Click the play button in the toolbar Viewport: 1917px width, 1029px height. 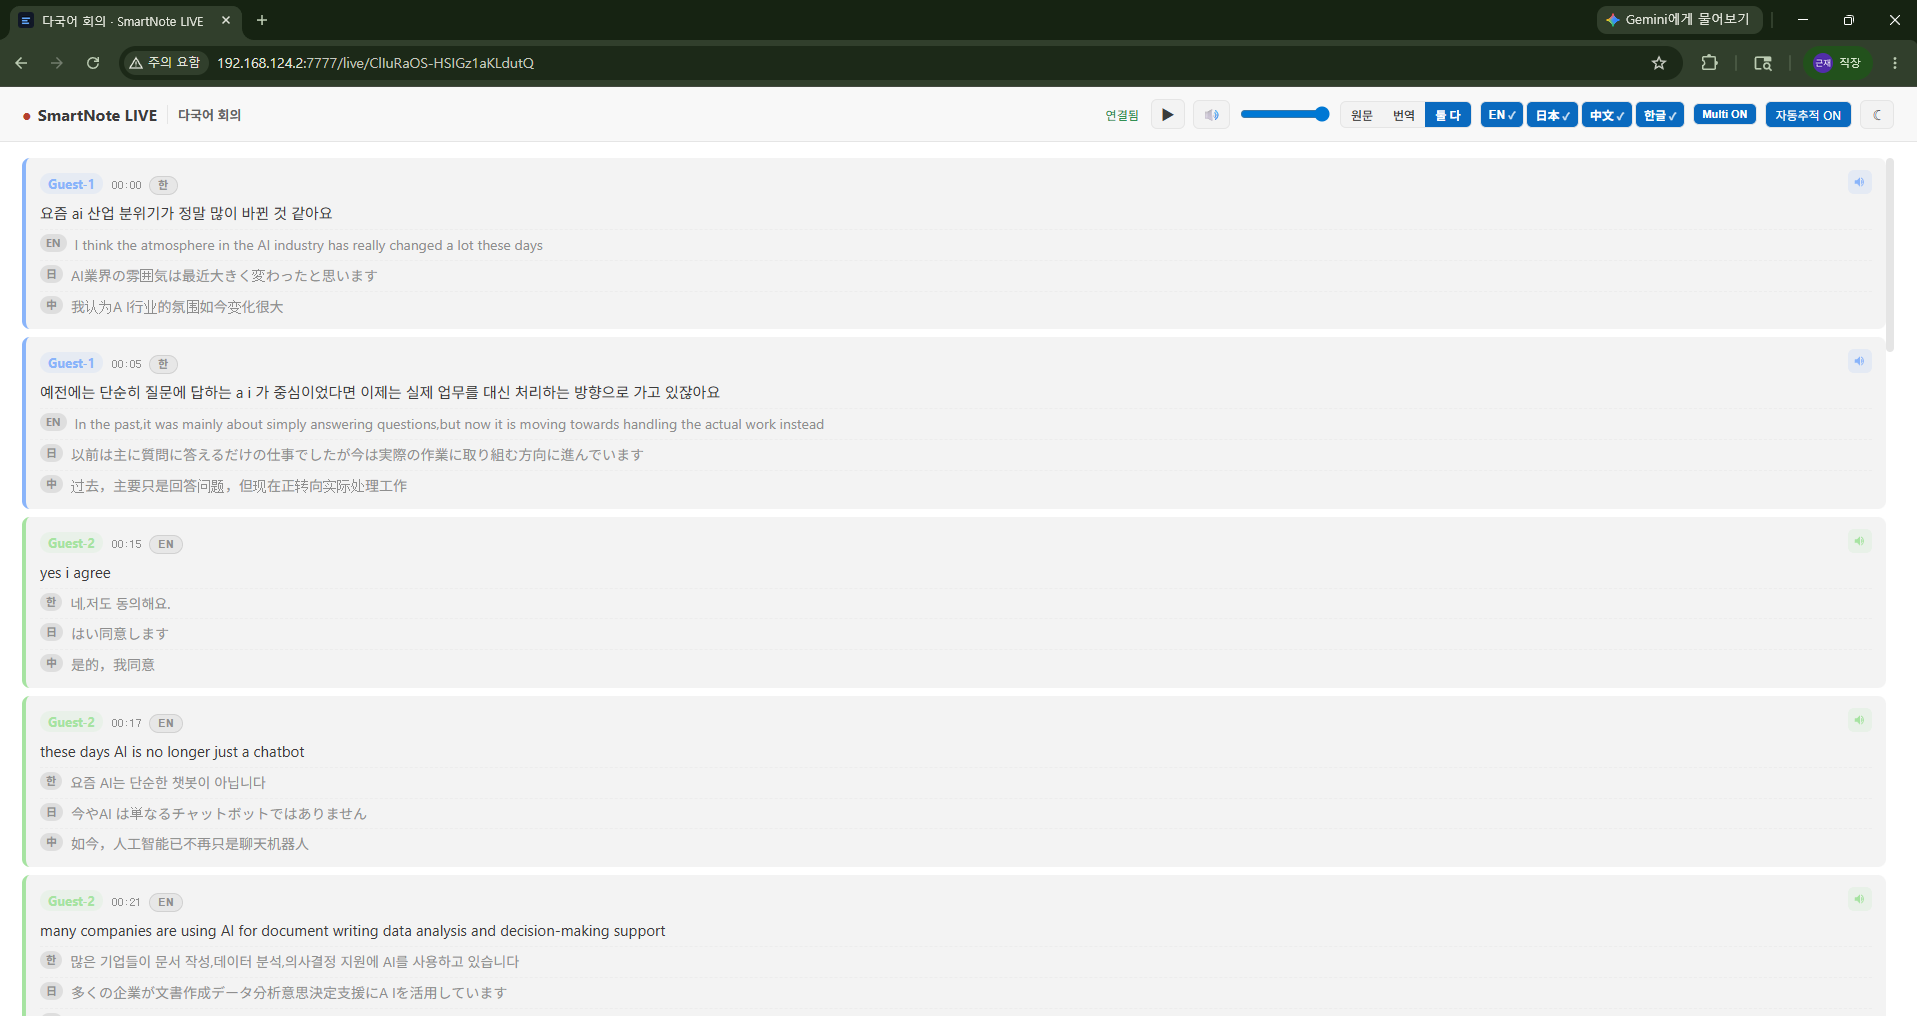pos(1167,115)
